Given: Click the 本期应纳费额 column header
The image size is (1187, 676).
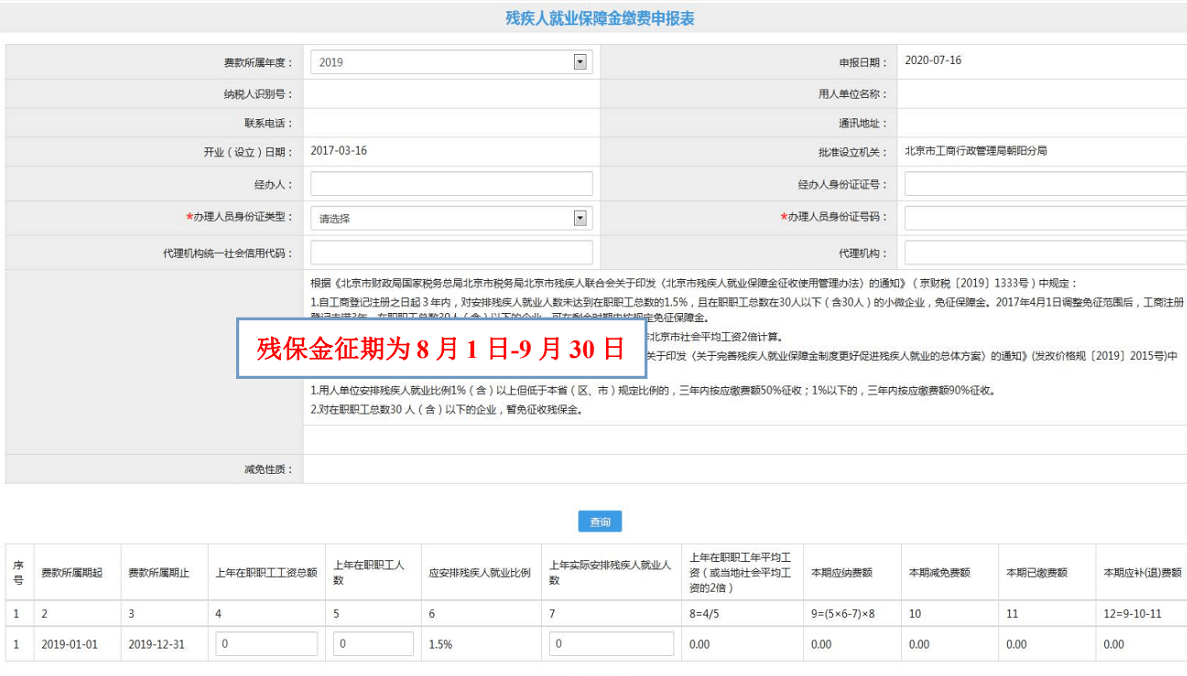Looking at the screenshot, I should (x=841, y=573).
